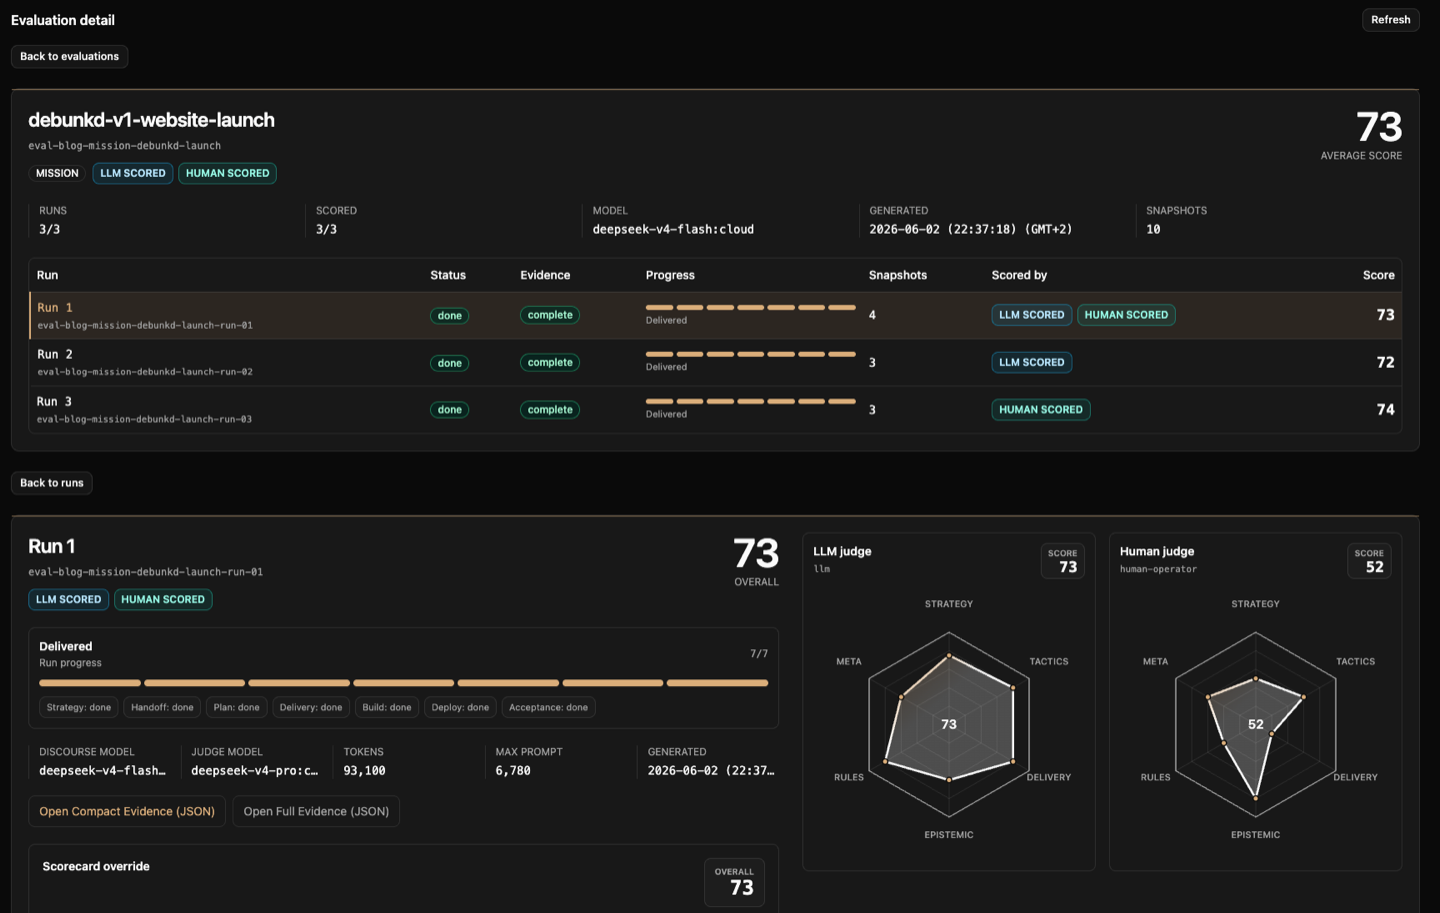Click HUMAN SCORED badge in Run 3 row
The height and width of the screenshot is (913, 1440).
[x=1041, y=410]
